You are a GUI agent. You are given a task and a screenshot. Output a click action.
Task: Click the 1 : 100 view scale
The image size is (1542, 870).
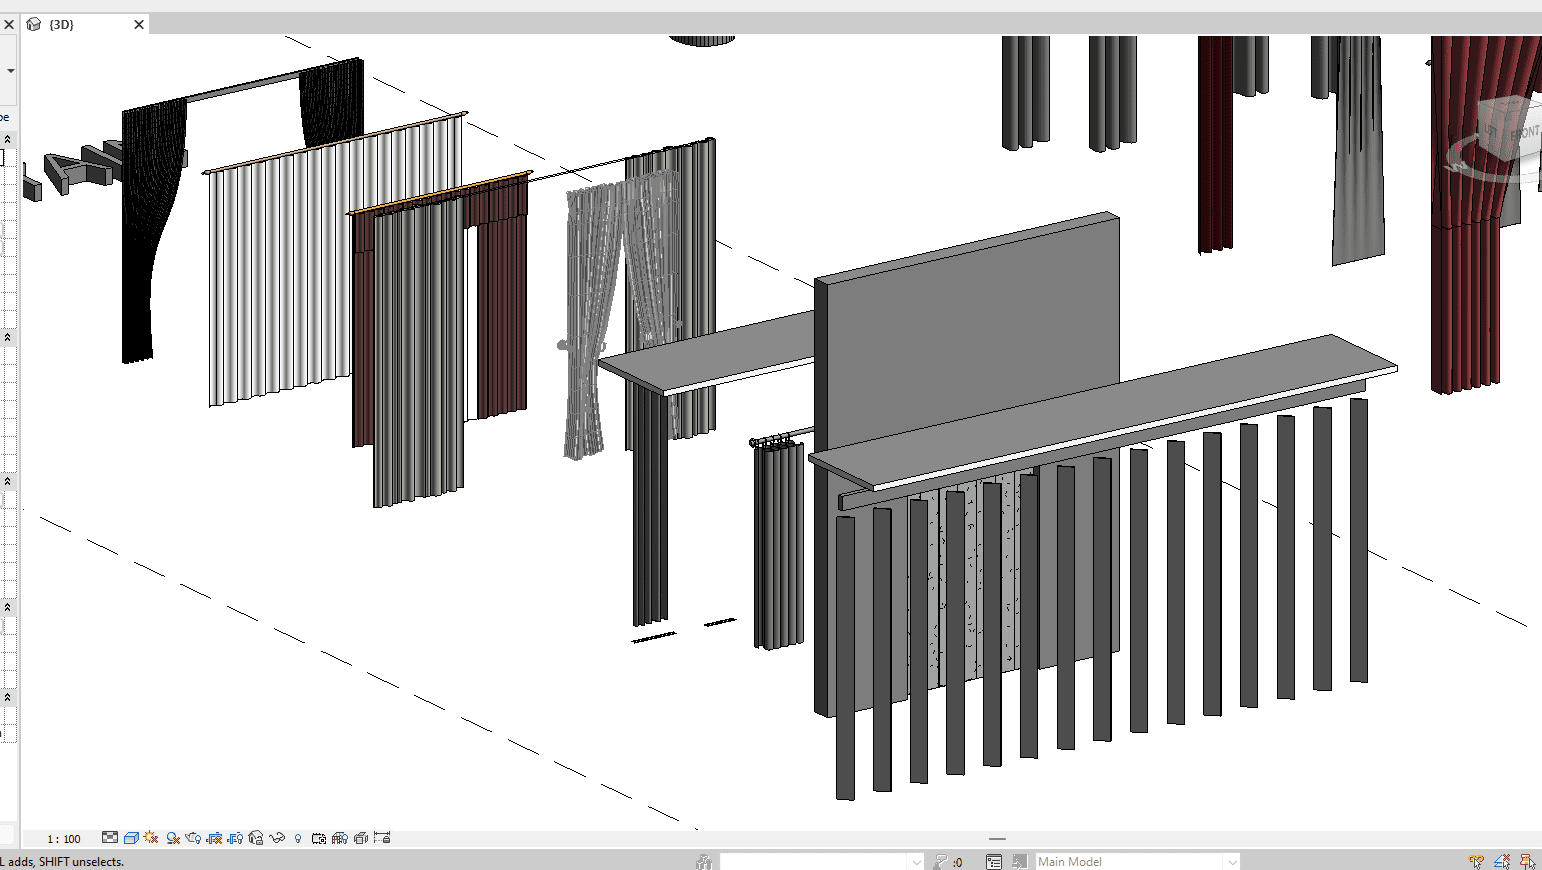tap(64, 839)
